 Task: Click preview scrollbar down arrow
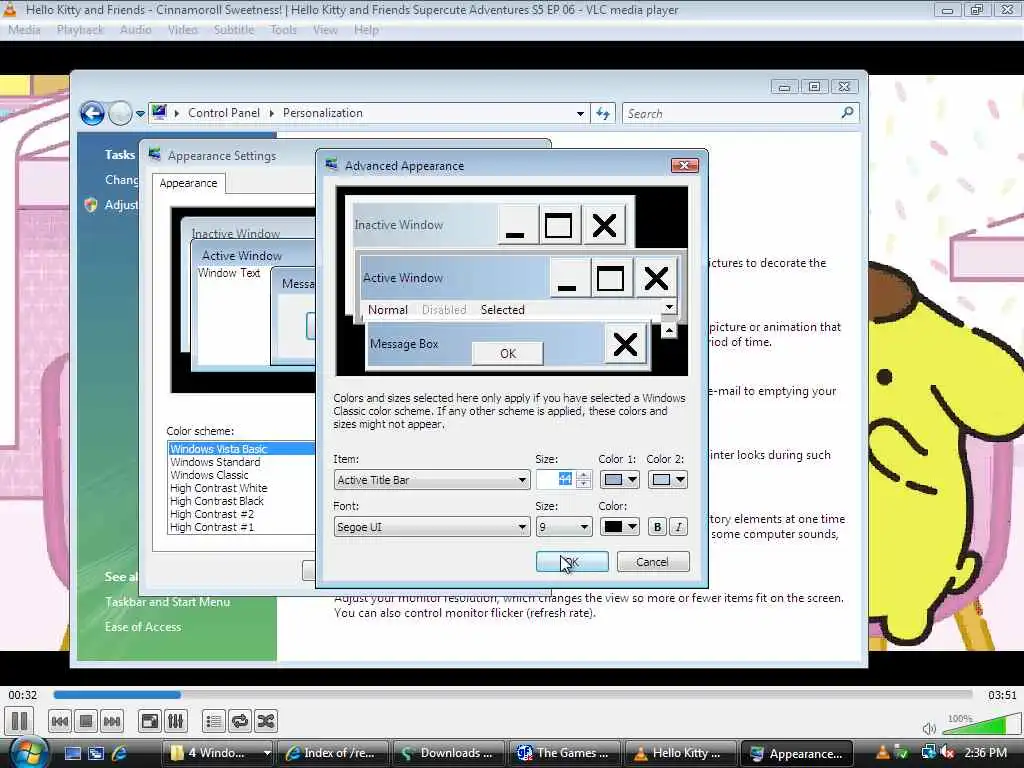[x=669, y=308]
